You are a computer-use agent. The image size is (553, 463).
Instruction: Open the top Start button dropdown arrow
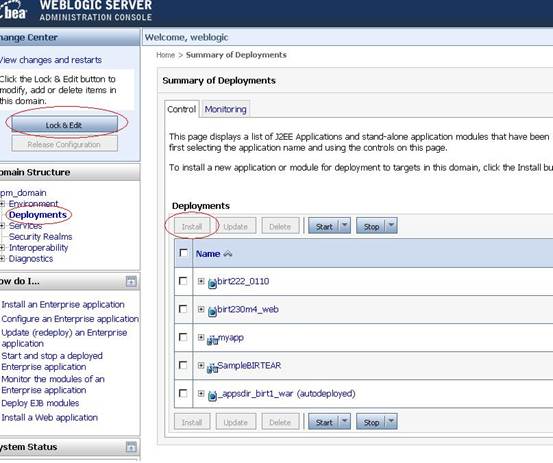point(345,226)
